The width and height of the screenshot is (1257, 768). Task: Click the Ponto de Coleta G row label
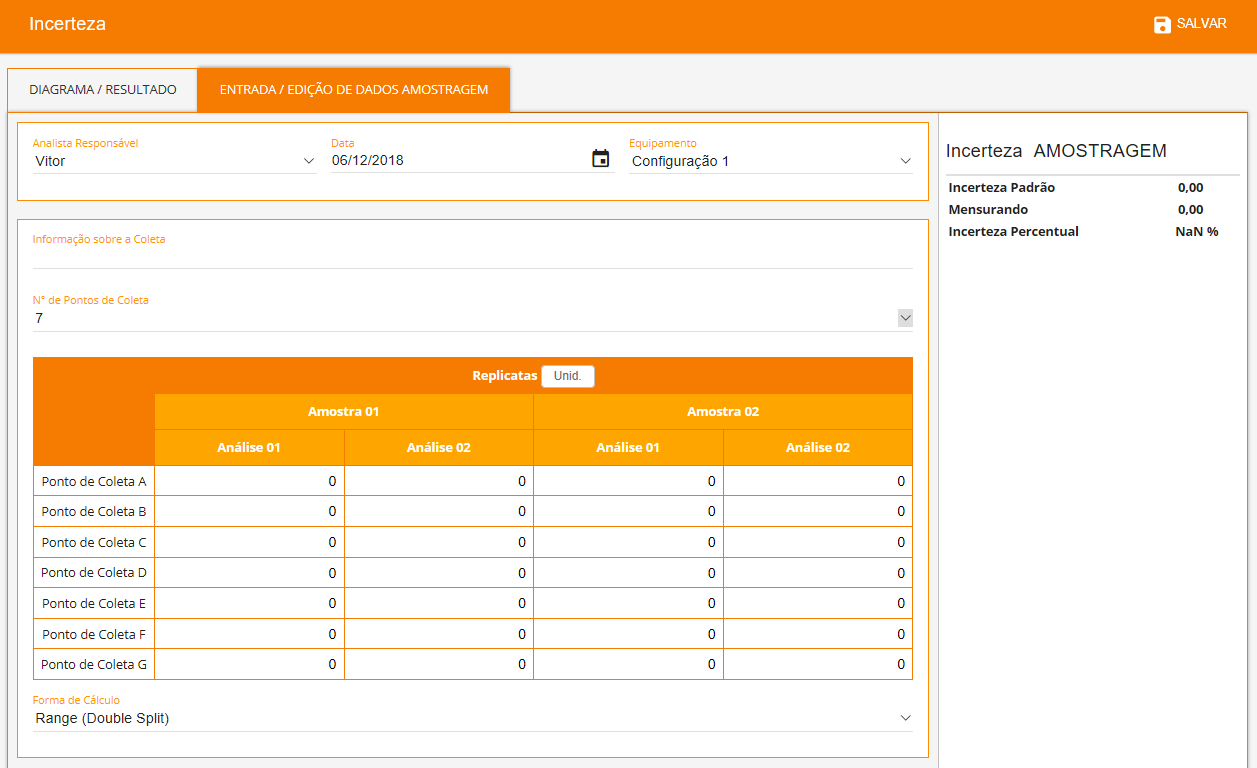click(94, 664)
